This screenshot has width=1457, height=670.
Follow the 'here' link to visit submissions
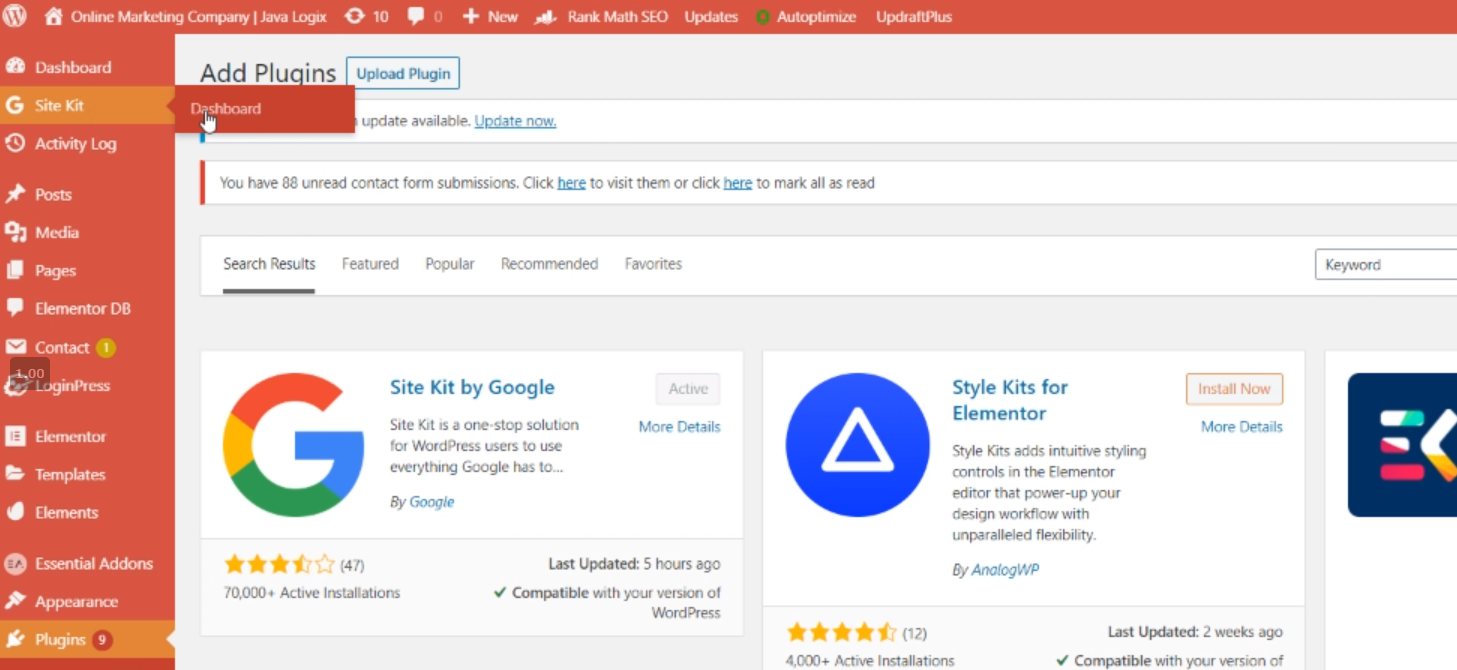click(571, 183)
